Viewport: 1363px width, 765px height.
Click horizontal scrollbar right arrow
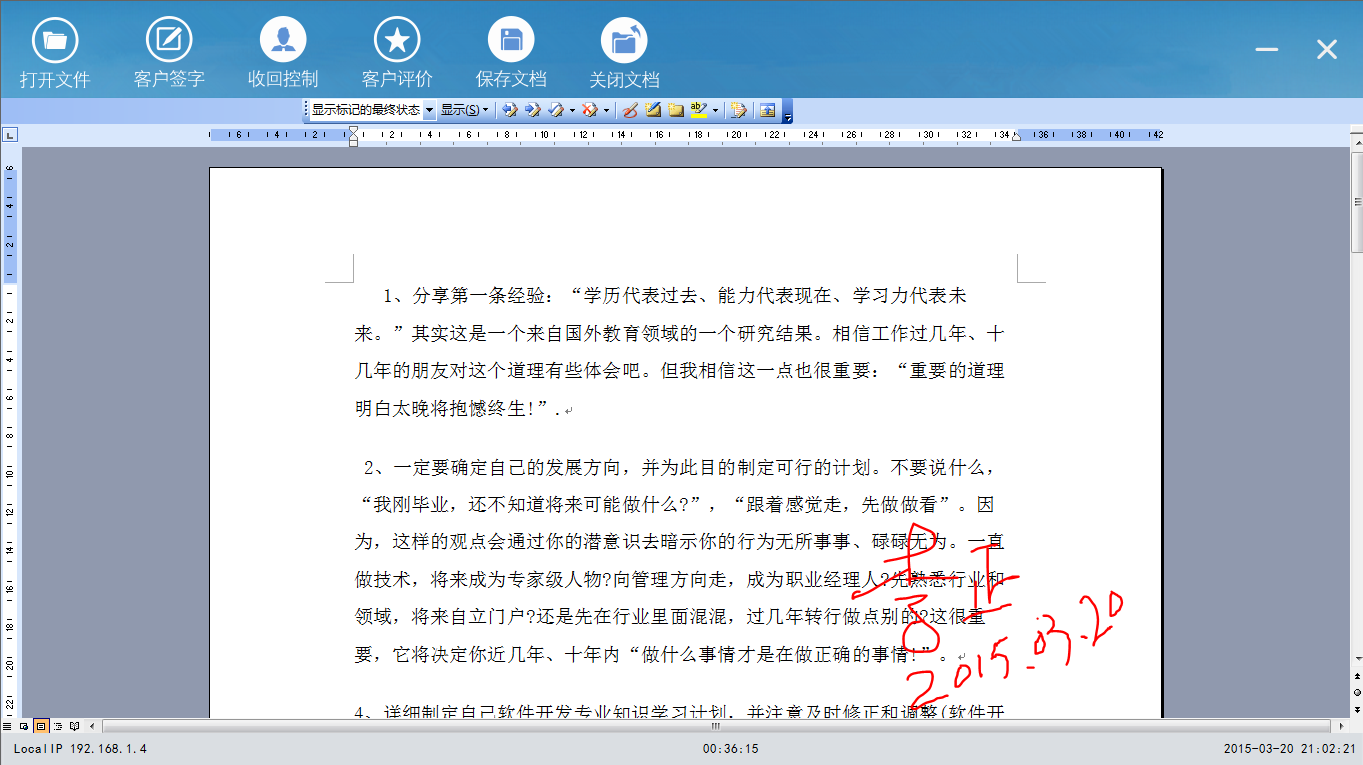pos(1342,726)
